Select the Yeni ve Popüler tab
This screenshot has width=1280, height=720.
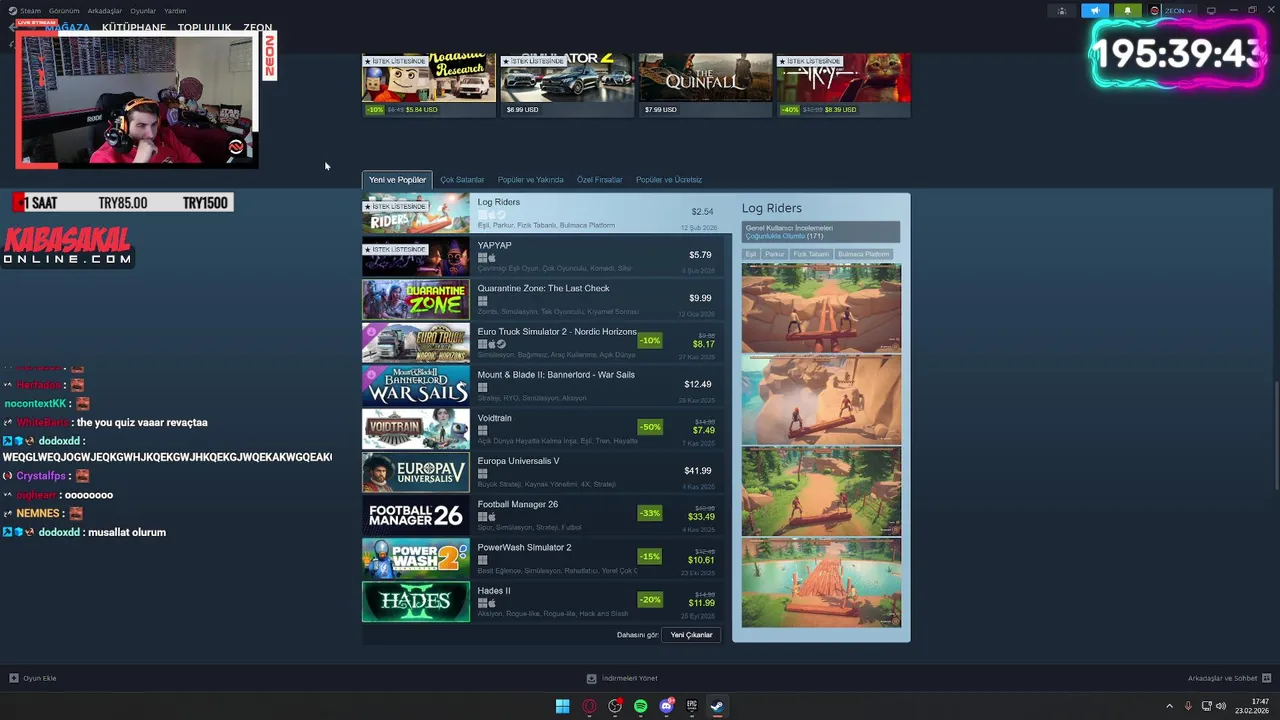tap(397, 180)
